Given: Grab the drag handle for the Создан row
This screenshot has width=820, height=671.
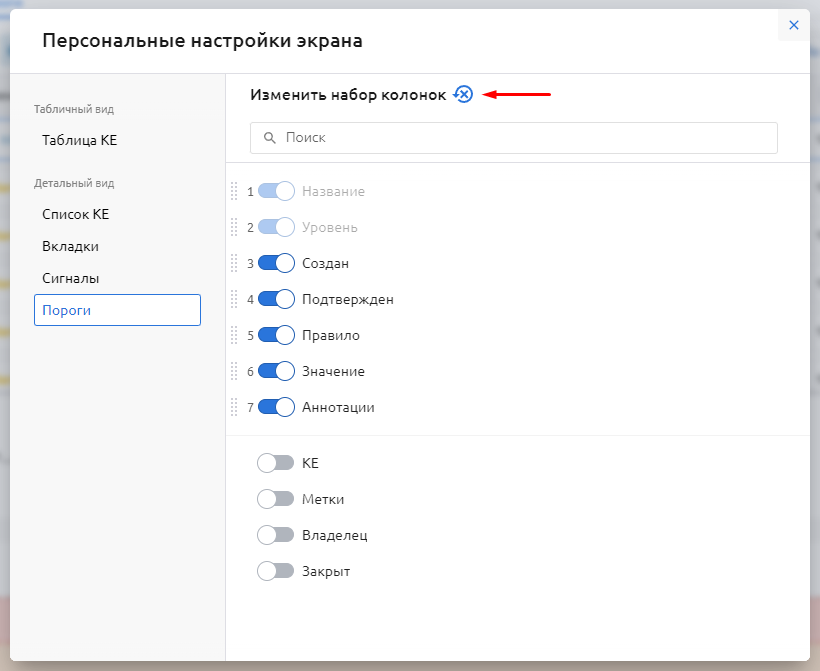Looking at the screenshot, I should click(235, 263).
